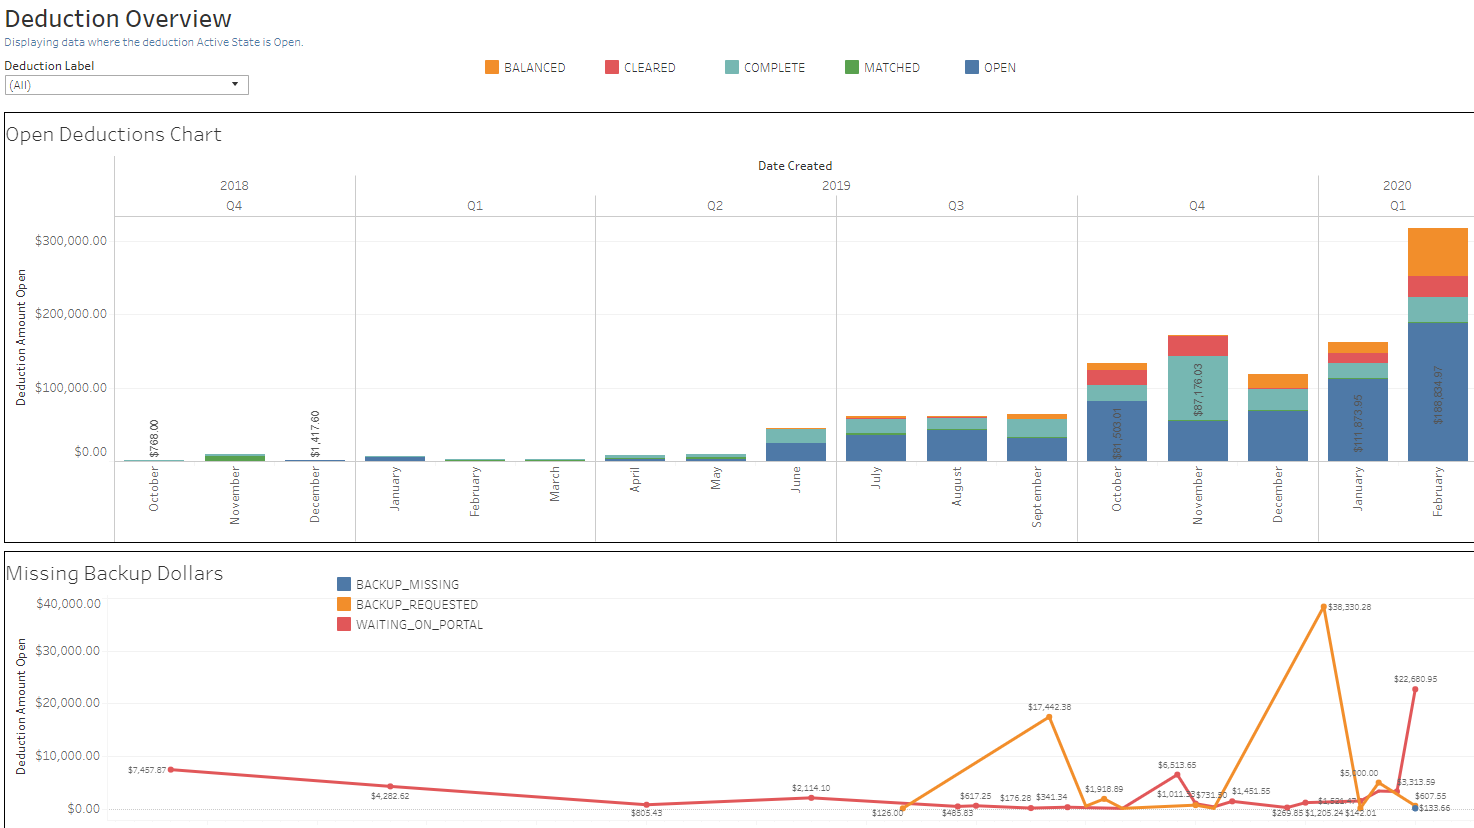Click the CLEARED red legend swatch
1474x828 pixels.
point(612,67)
